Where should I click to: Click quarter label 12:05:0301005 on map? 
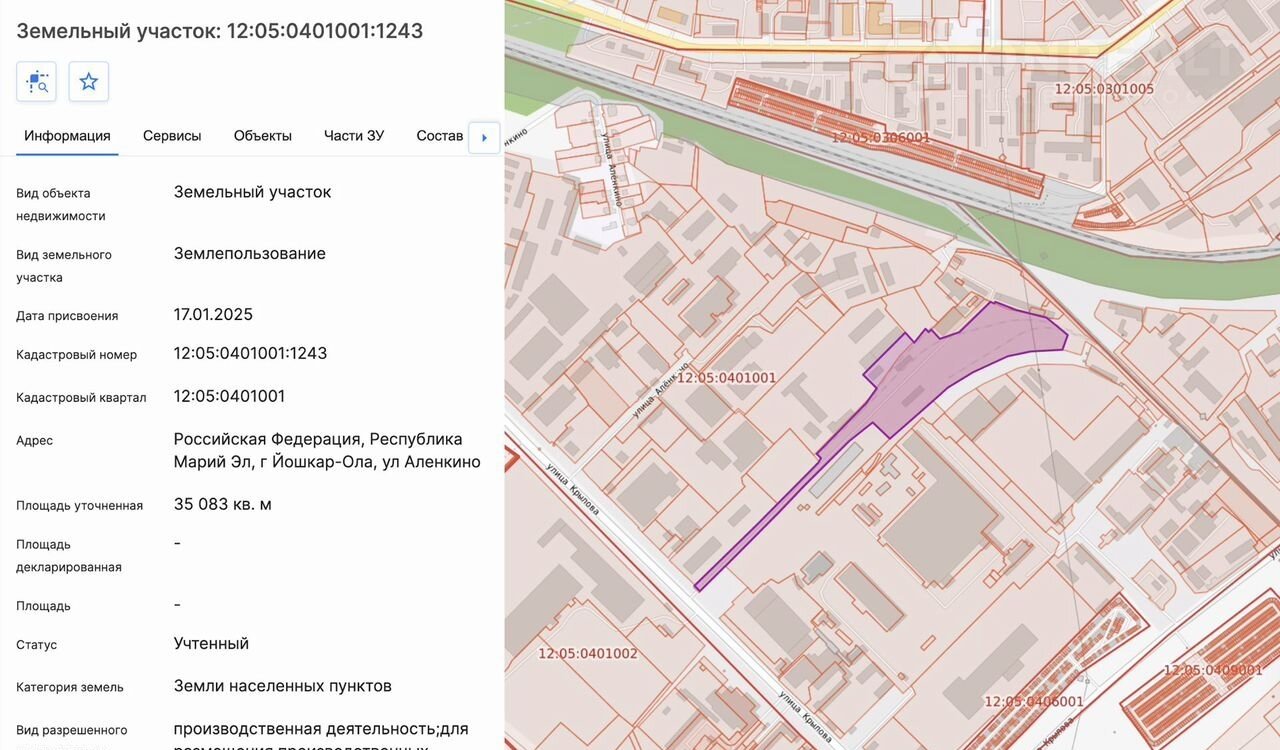tap(1104, 89)
